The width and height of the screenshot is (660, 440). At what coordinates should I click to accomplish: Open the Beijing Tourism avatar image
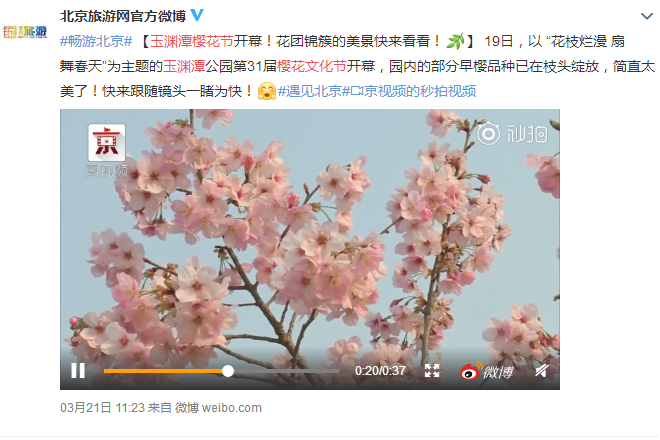[25, 32]
